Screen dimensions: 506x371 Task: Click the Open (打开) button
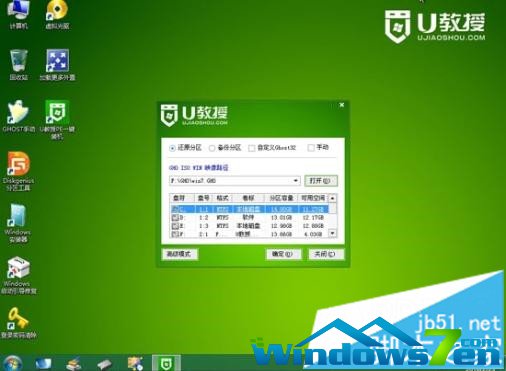click(x=321, y=181)
